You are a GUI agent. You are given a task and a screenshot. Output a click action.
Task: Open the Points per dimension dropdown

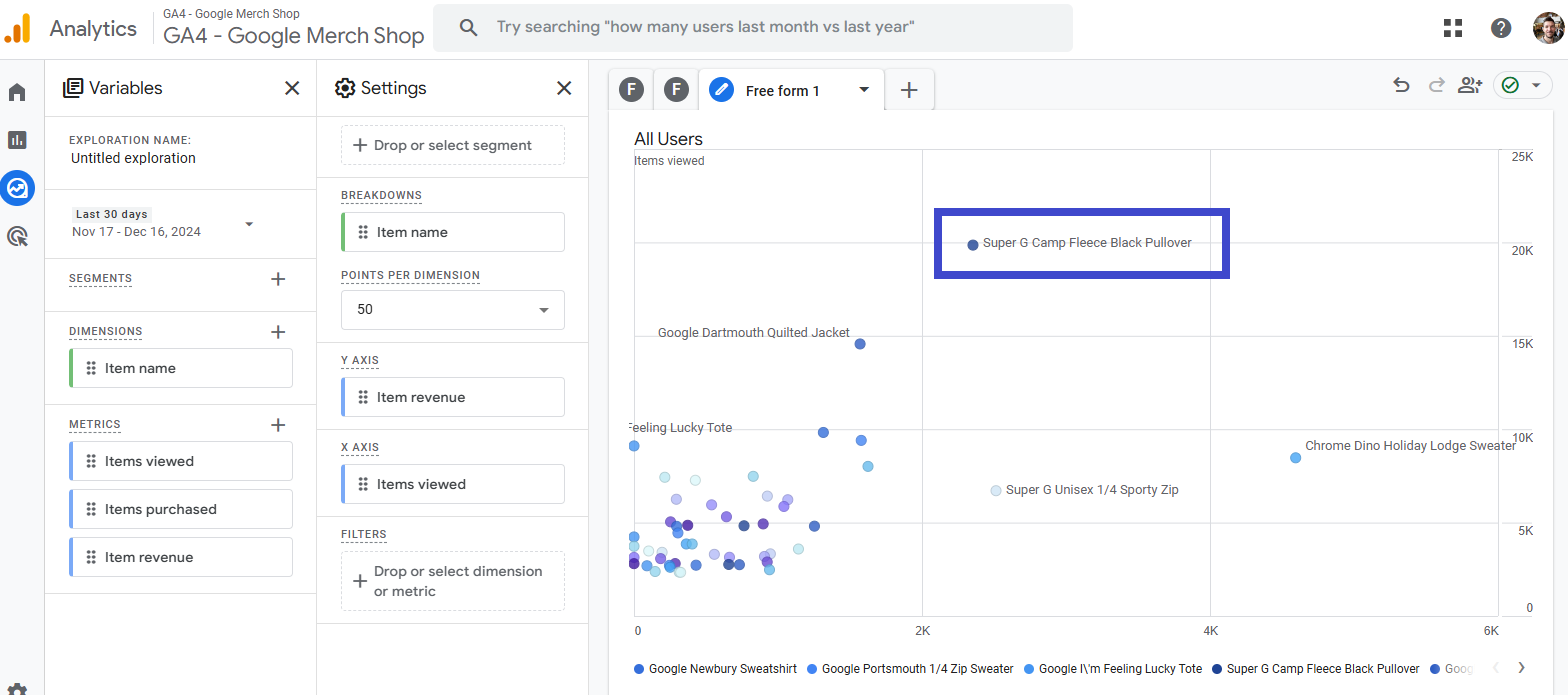(x=453, y=310)
